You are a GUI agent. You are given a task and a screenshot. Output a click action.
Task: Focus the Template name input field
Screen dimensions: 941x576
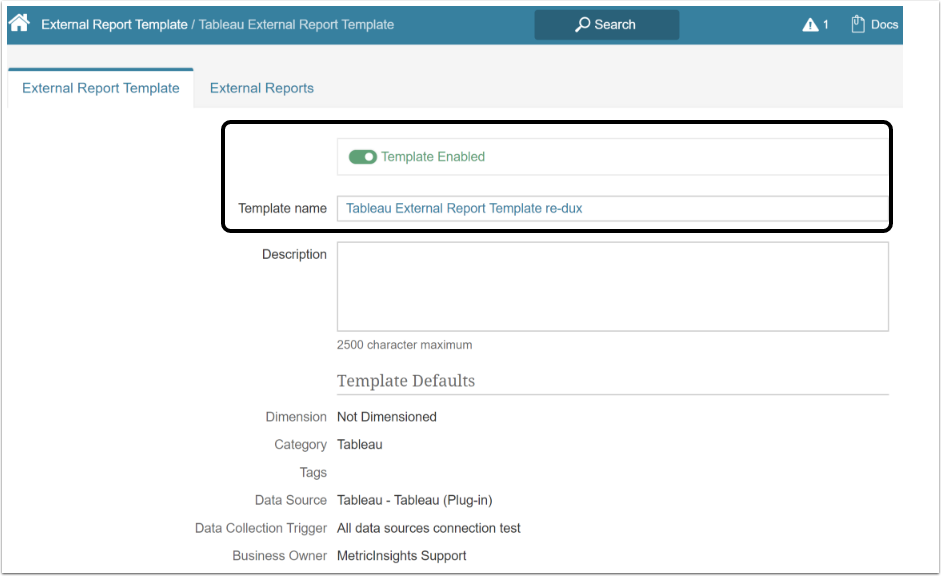click(612, 208)
